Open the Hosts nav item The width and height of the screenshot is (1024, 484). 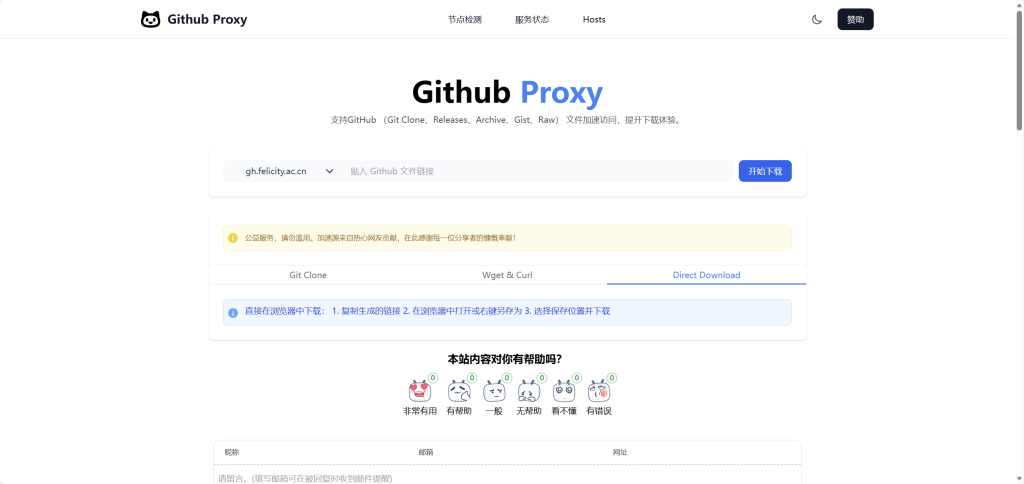(x=594, y=20)
